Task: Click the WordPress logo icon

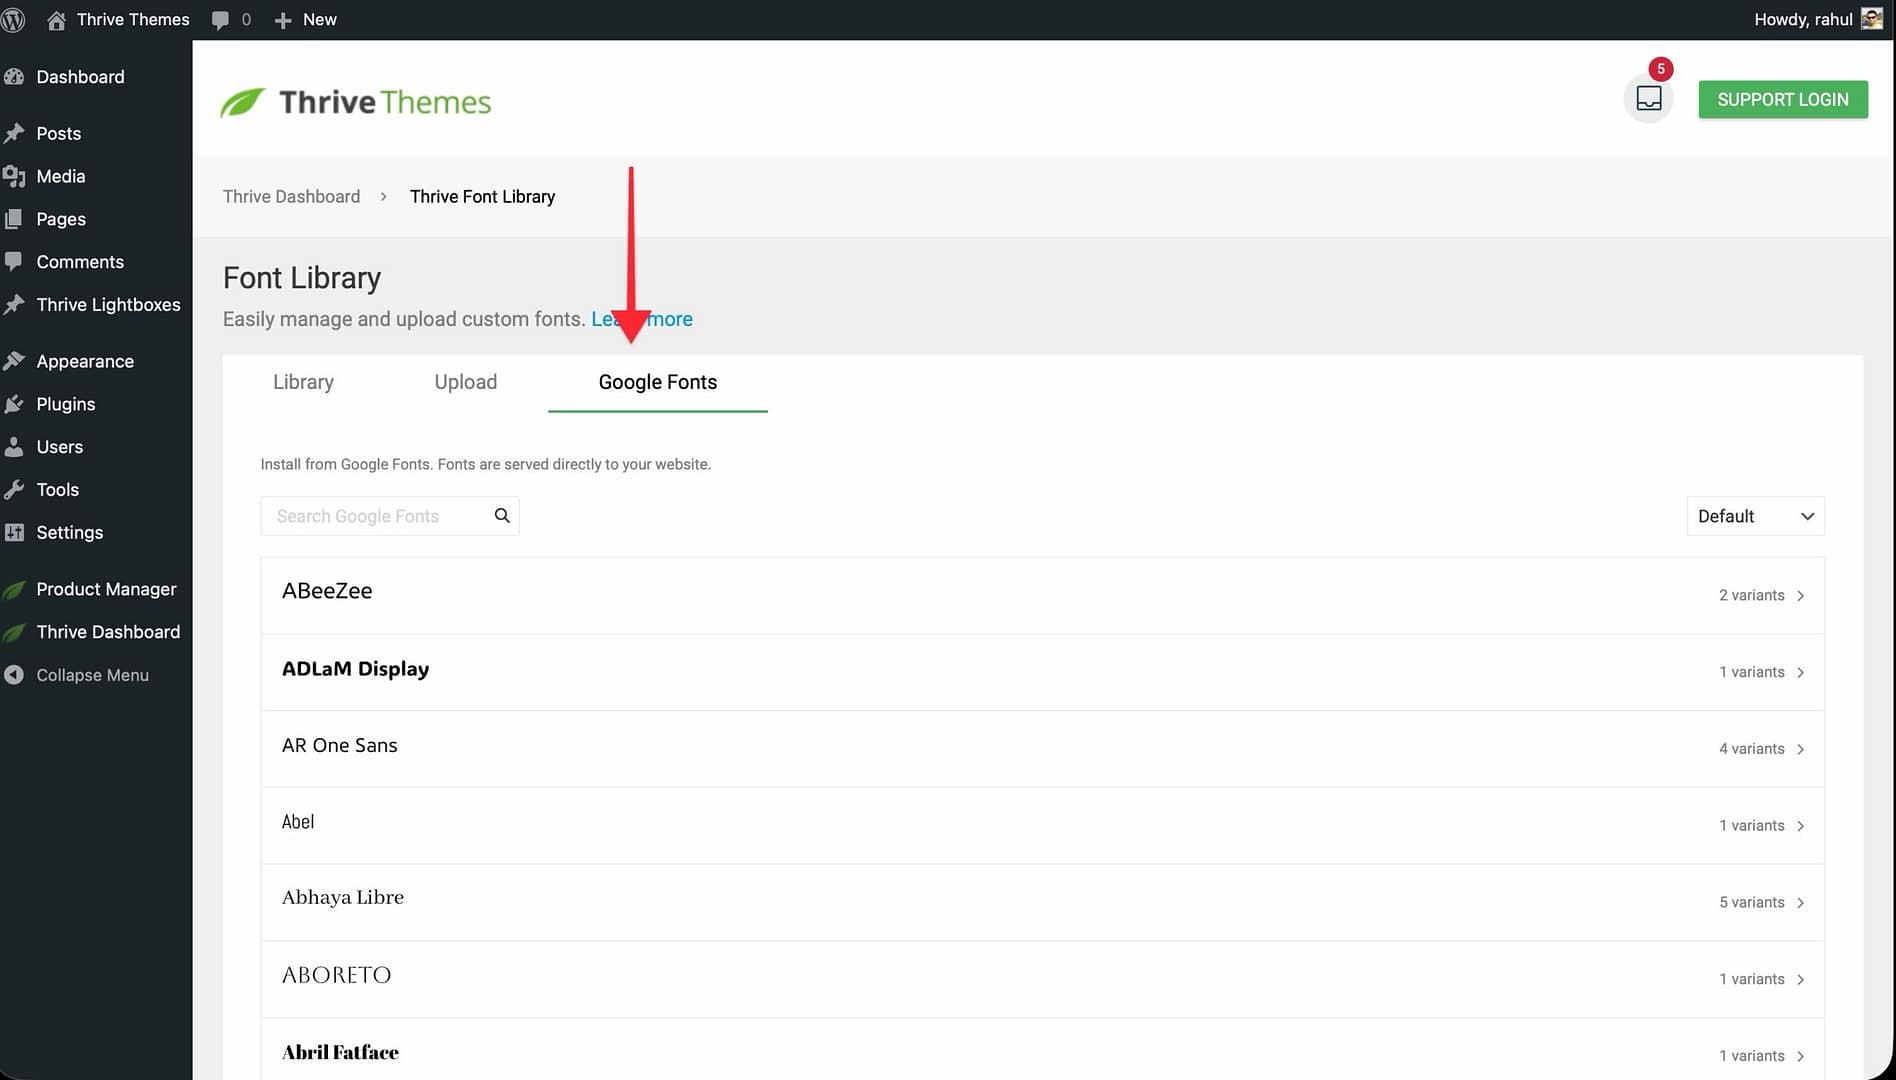Action: click(13, 20)
